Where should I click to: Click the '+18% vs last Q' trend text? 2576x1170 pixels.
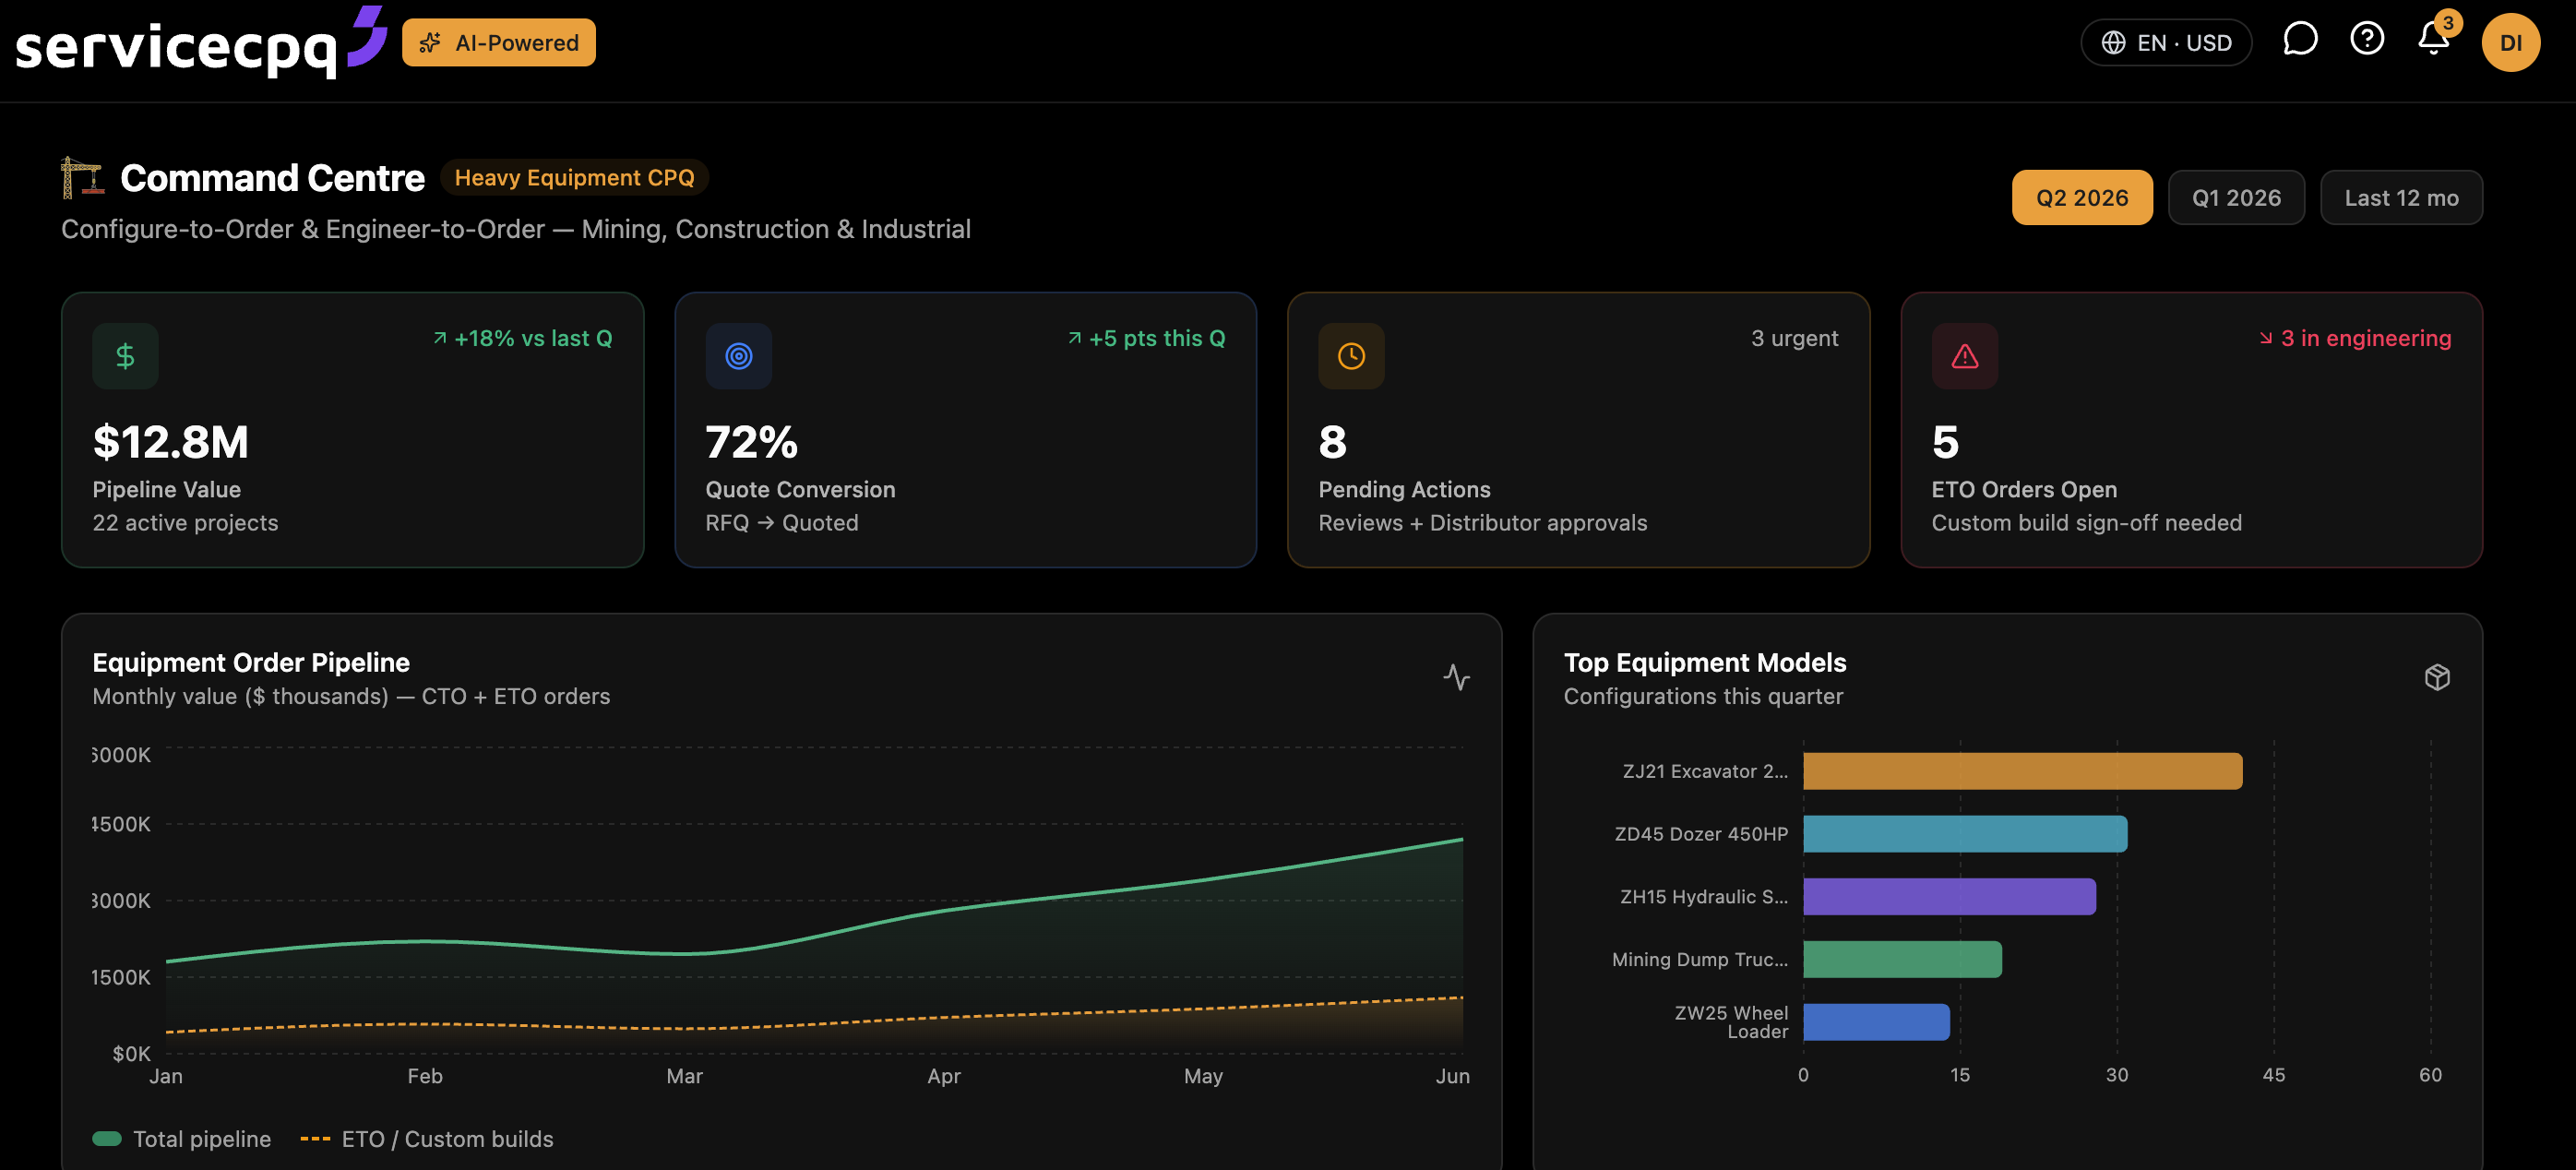click(522, 338)
